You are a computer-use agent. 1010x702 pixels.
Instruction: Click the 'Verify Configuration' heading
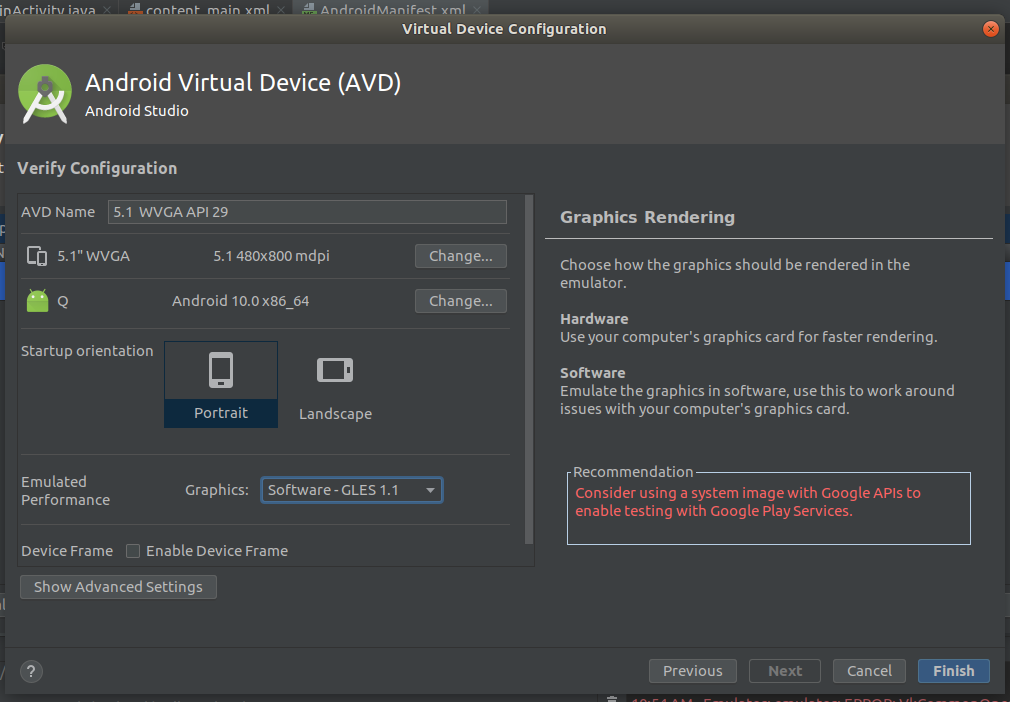pyautogui.click(x=97, y=168)
